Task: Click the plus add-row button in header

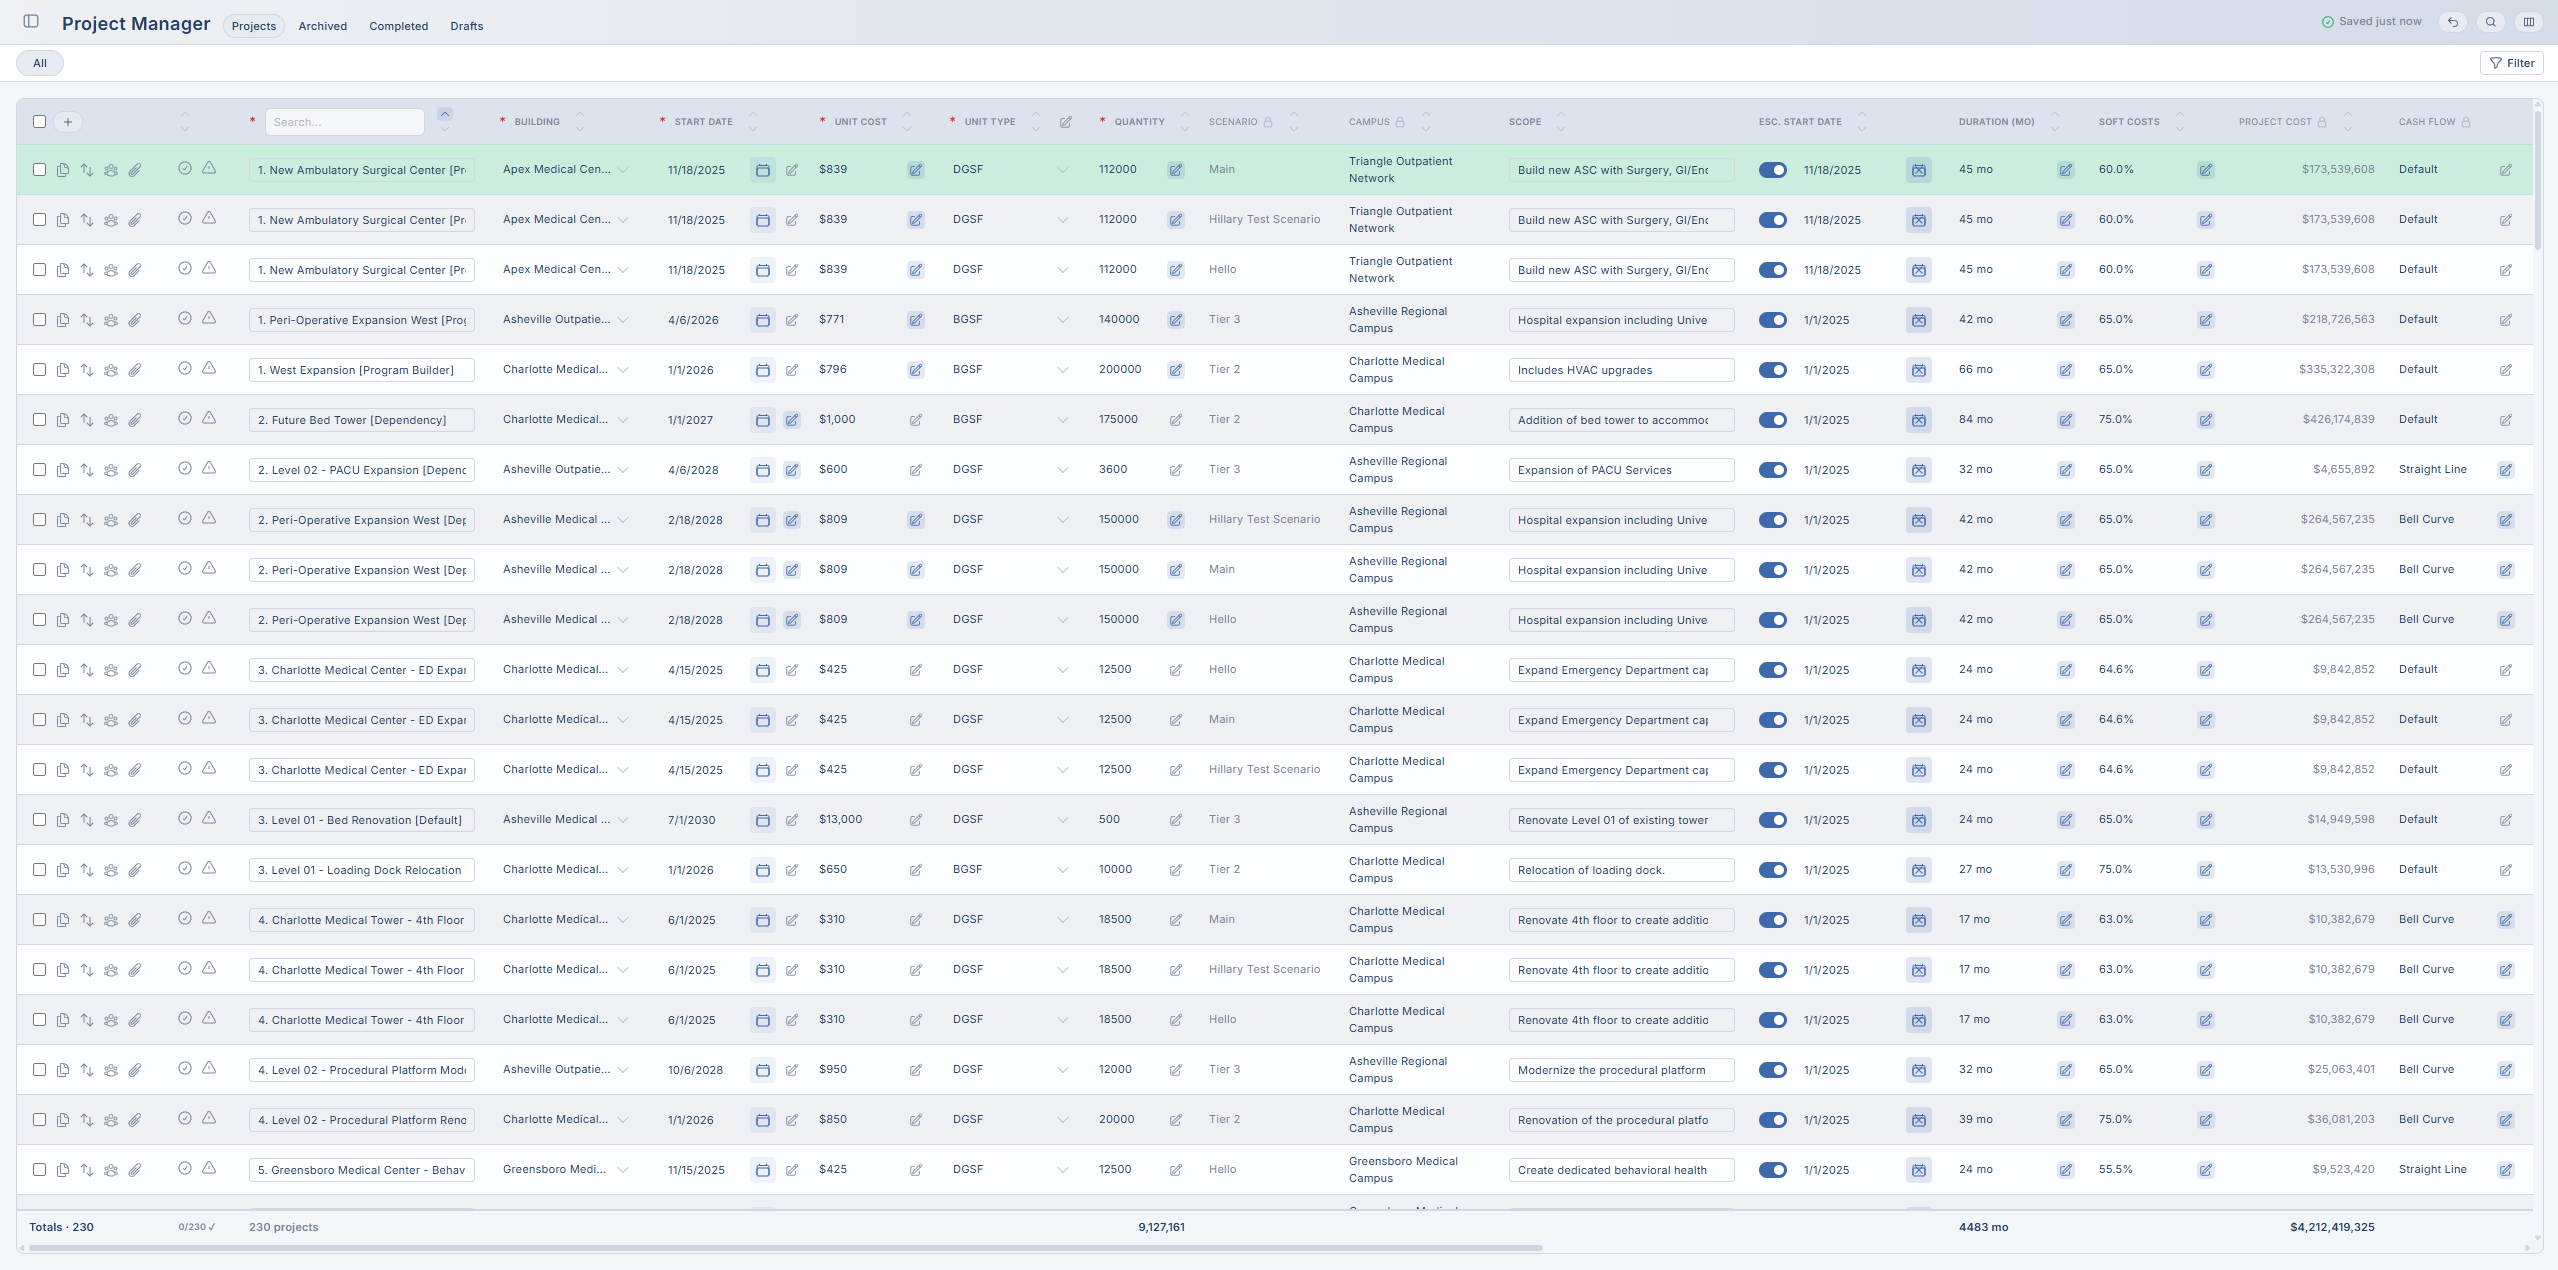Action: (68, 122)
